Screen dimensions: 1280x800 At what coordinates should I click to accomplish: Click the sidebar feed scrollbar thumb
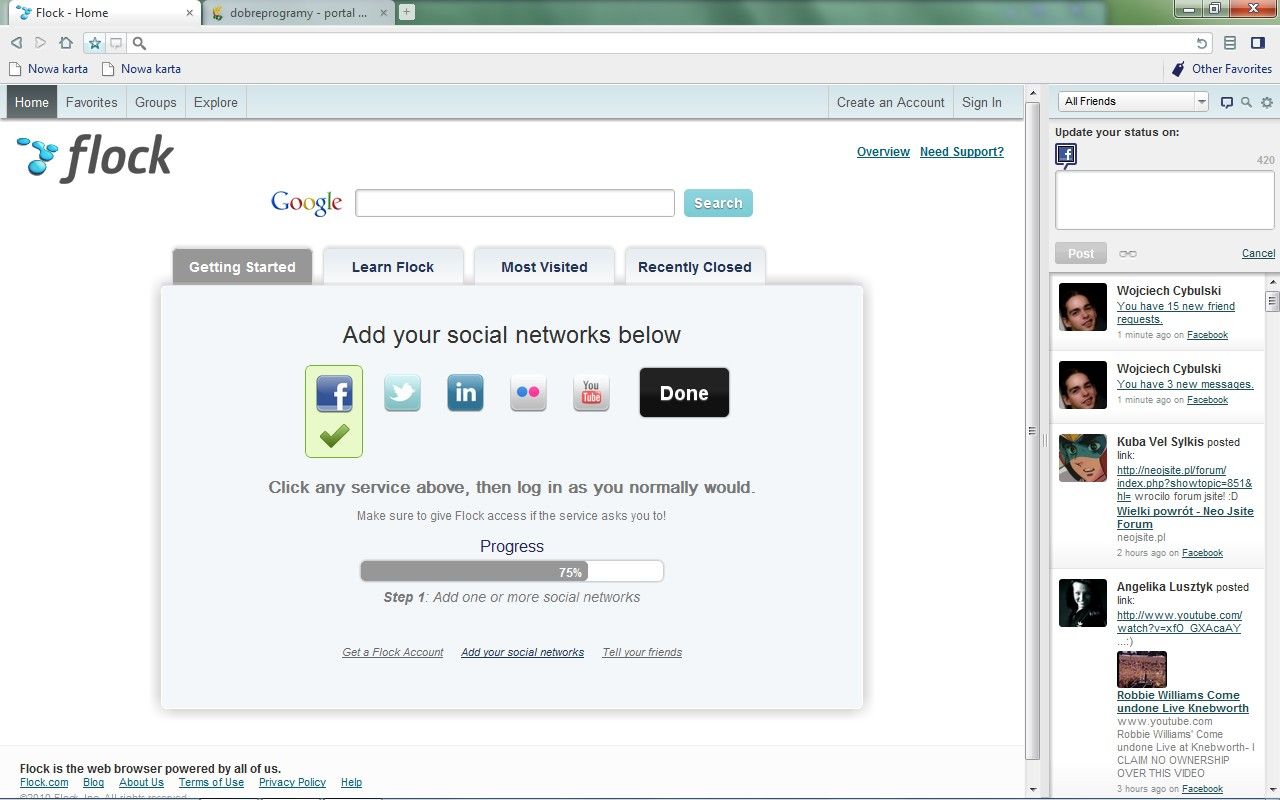pyautogui.click(x=1273, y=301)
